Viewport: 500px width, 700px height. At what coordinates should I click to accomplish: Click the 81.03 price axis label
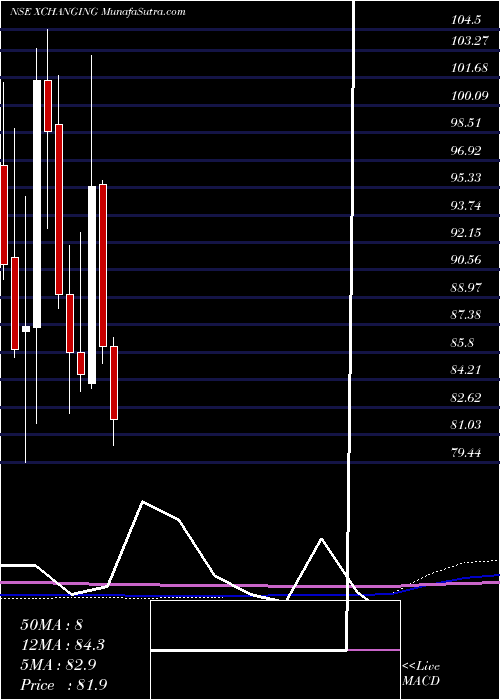466,425
